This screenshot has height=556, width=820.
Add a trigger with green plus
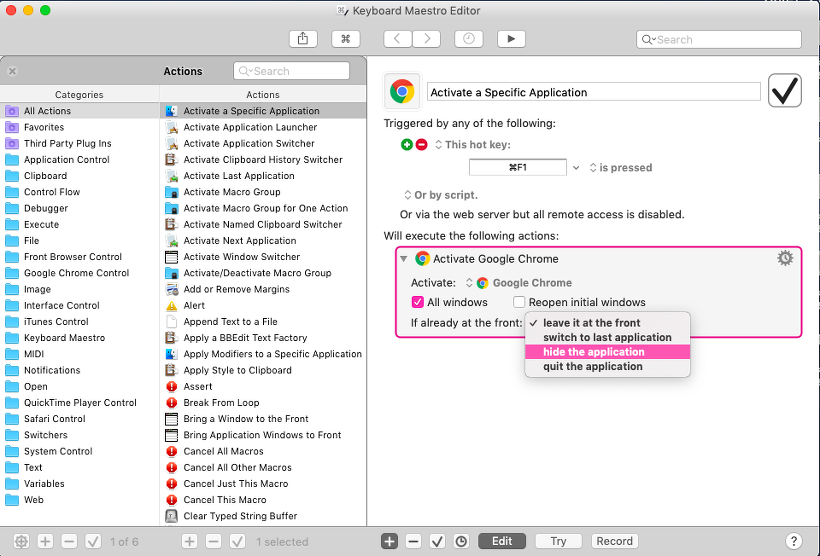point(407,144)
